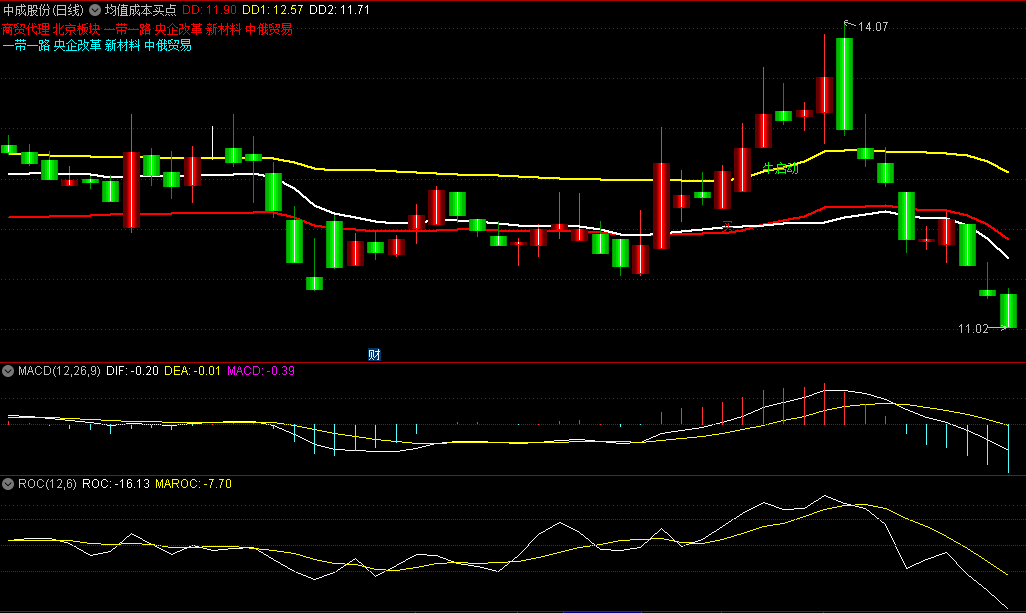This screenshot has width=1026, height=613.
Task: Open the MACD indicator dropdown arrow
Action: pos(8,371)
